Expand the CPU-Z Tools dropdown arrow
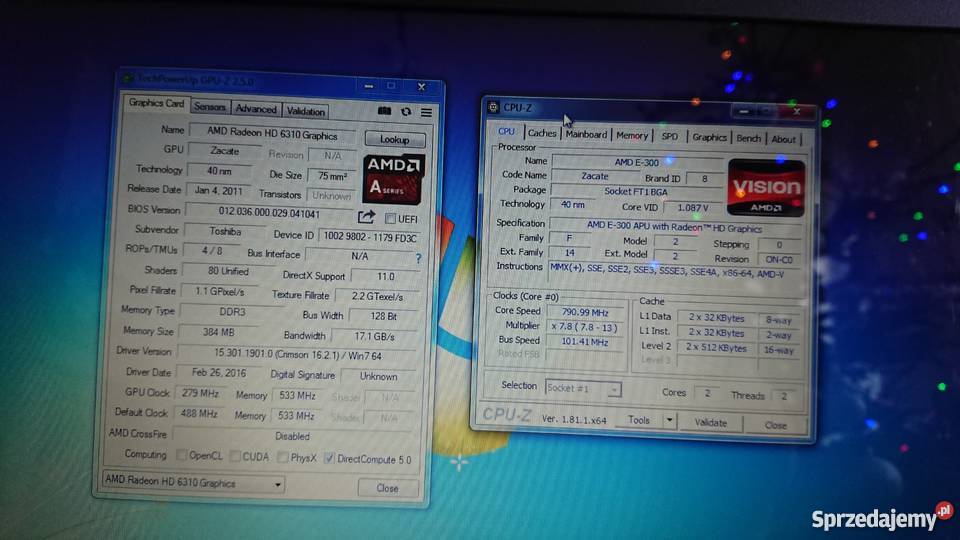The width and height of the screenshot is (960, 540). tap(669, 420)
